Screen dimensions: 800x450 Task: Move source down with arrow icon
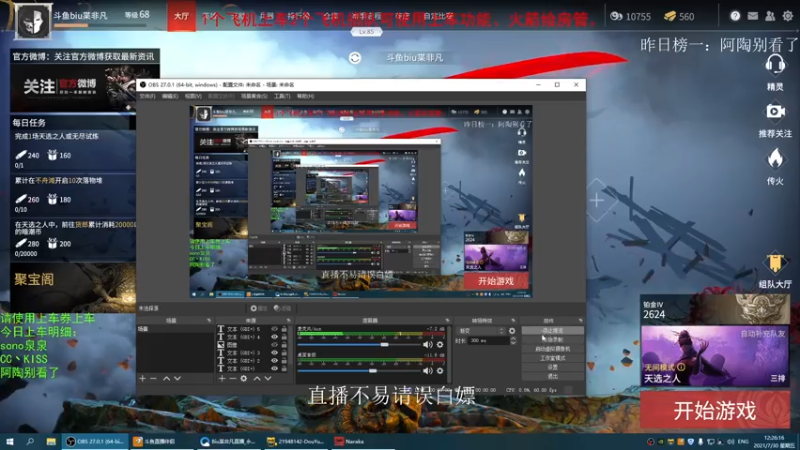point(268,379)
